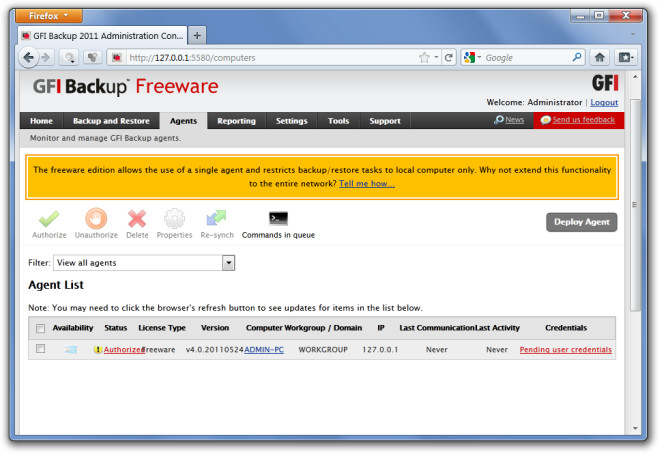This screenshot has width=660, height=454.
Task: Click the red Authorize status link
Action: coord(124,350)
